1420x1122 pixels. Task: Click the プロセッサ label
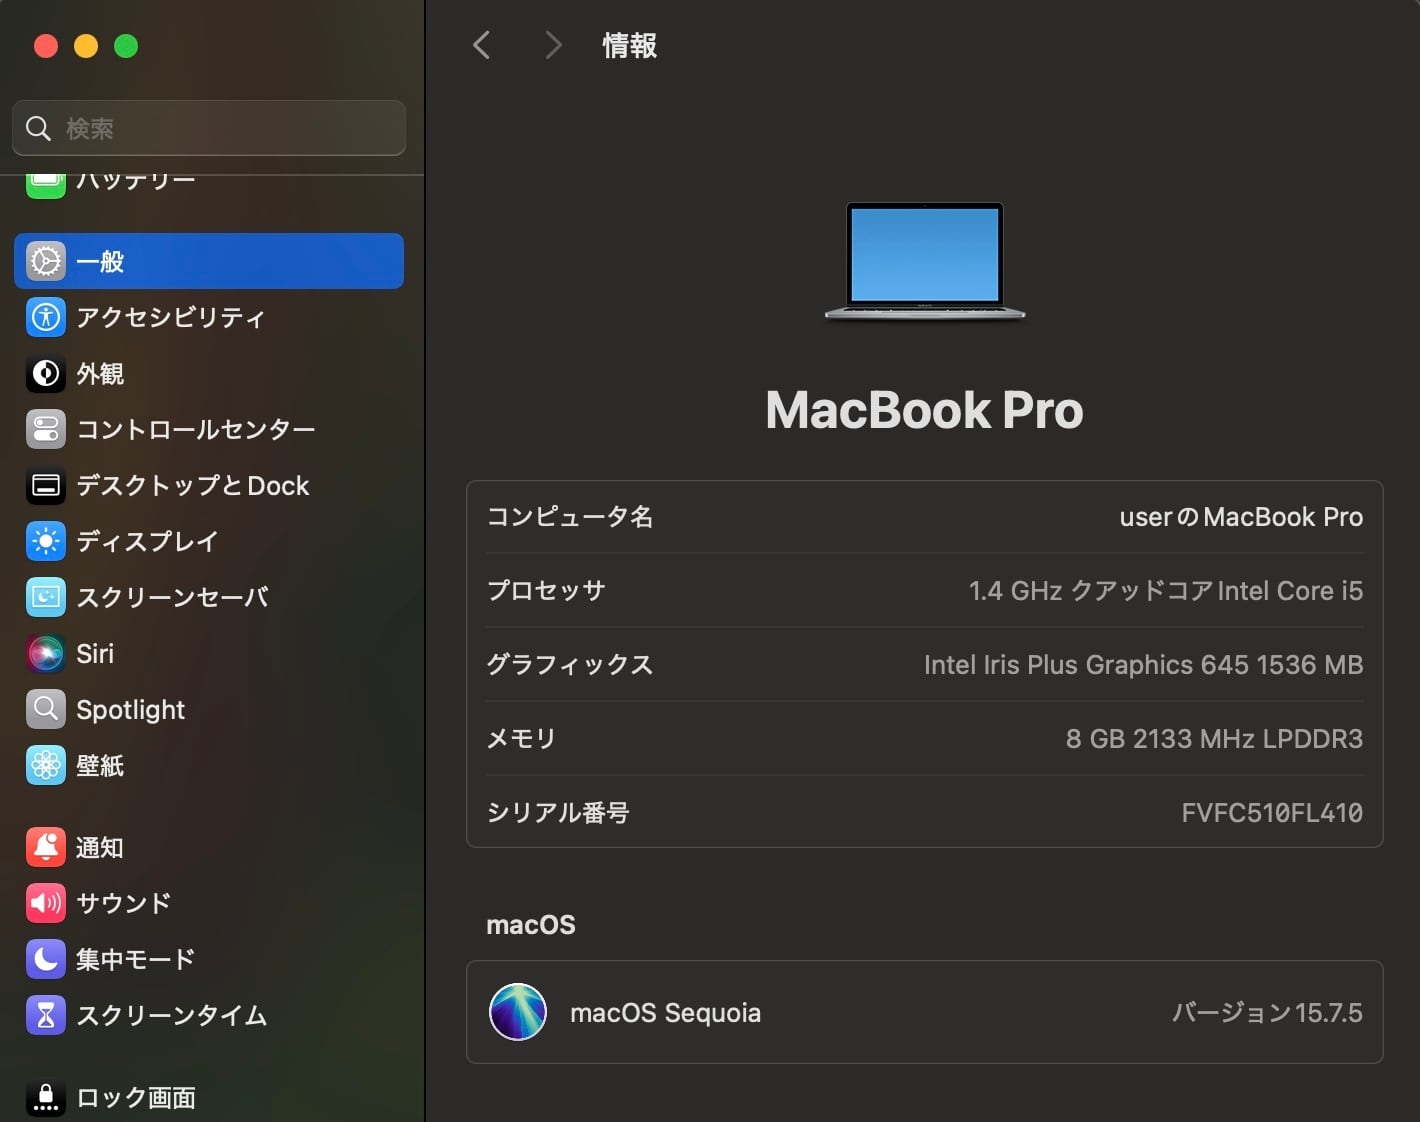coord(546,591)
